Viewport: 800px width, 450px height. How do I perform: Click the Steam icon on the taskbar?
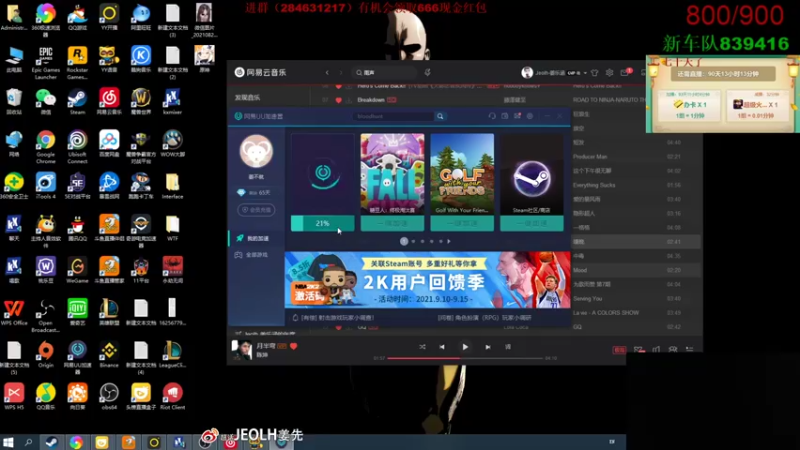[51, 442]
